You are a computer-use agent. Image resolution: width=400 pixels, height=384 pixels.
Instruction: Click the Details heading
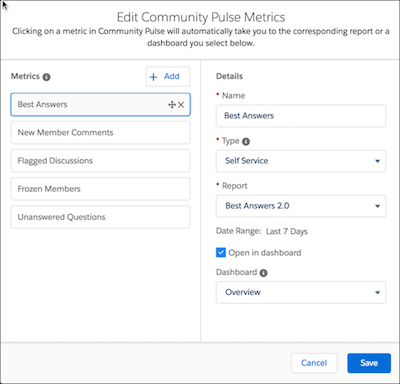pos(229,76)
